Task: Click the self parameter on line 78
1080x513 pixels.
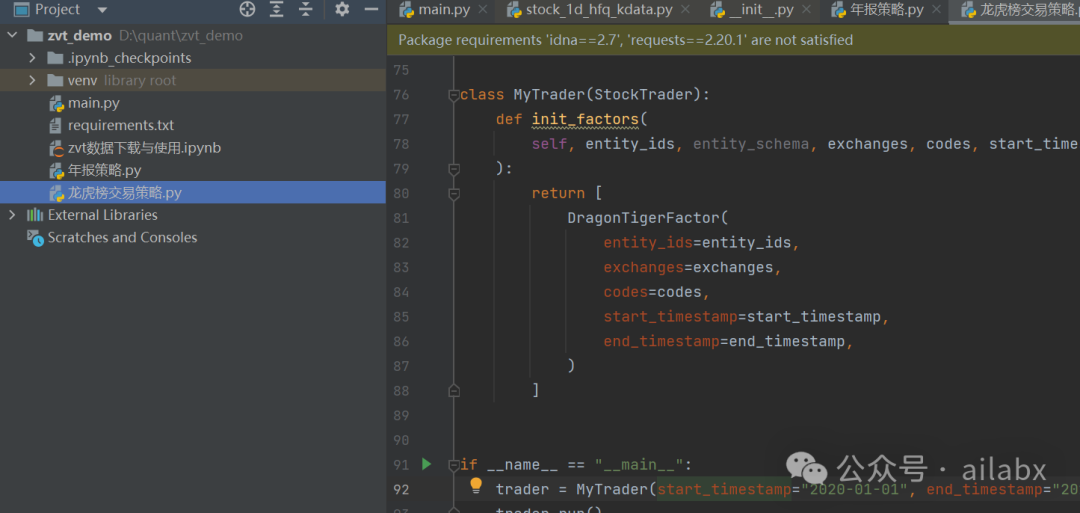Action: (549, 144)
